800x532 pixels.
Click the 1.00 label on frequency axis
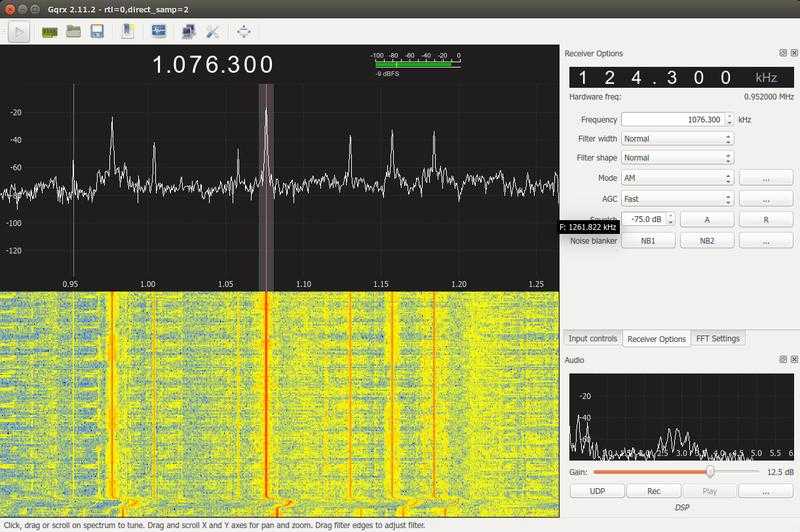click(x=147, y=284)
